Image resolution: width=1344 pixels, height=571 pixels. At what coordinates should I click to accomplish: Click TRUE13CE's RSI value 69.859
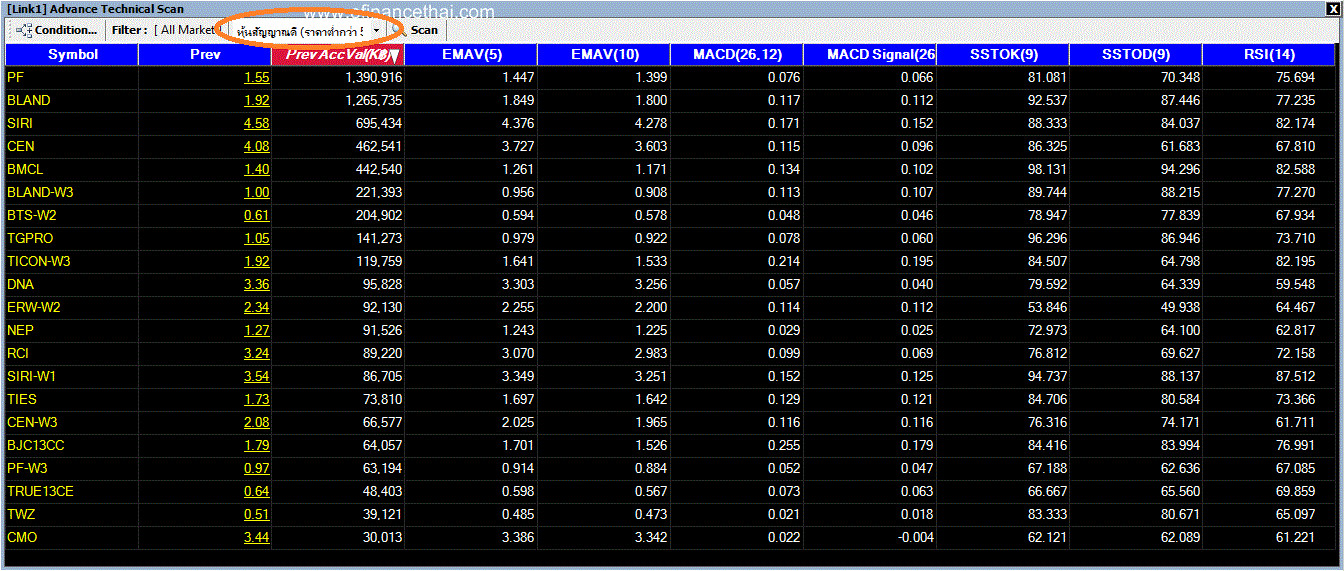(x=1295, y=491)
